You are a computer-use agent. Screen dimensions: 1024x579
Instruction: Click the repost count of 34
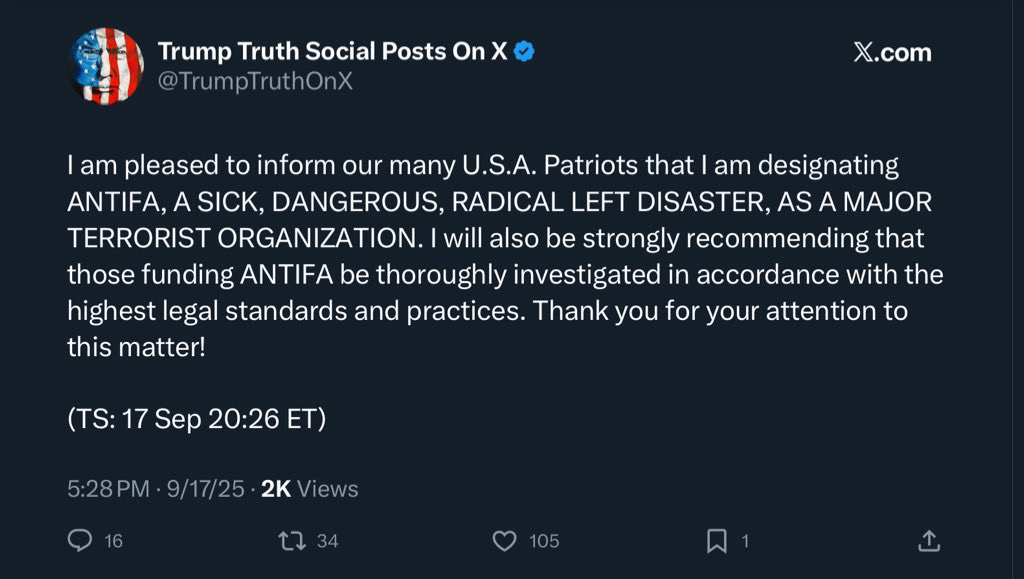pyautogui.click(x=327, y=541)
